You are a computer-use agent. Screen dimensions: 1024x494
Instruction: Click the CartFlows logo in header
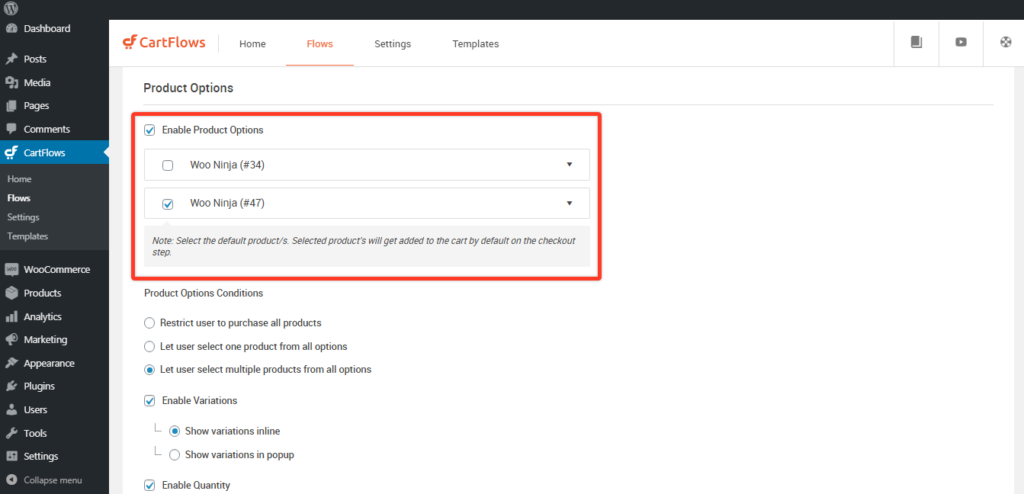(x=164, y=42)
